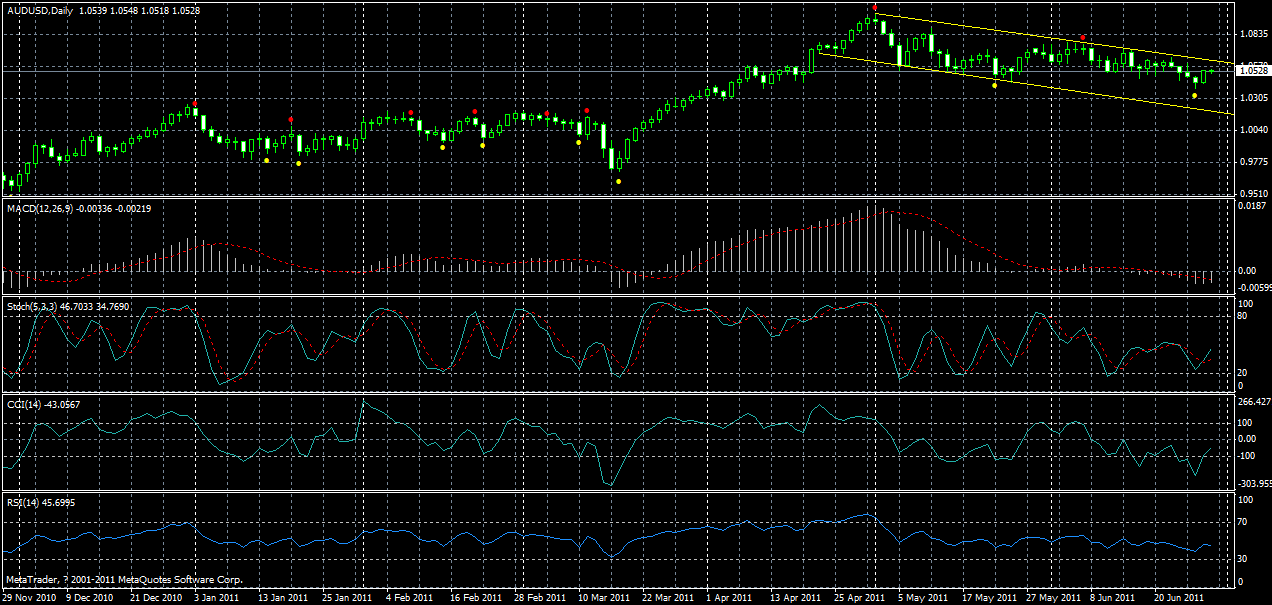
Task: Click the 28 Feb 2011 date label
Action: pos(539,597)
